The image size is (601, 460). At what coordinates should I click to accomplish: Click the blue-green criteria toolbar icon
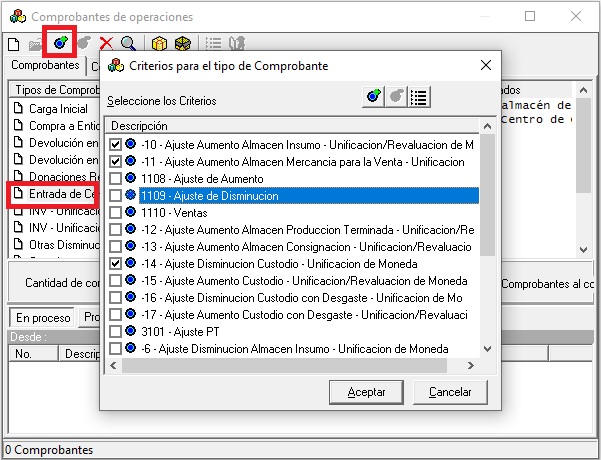(61, 43)
